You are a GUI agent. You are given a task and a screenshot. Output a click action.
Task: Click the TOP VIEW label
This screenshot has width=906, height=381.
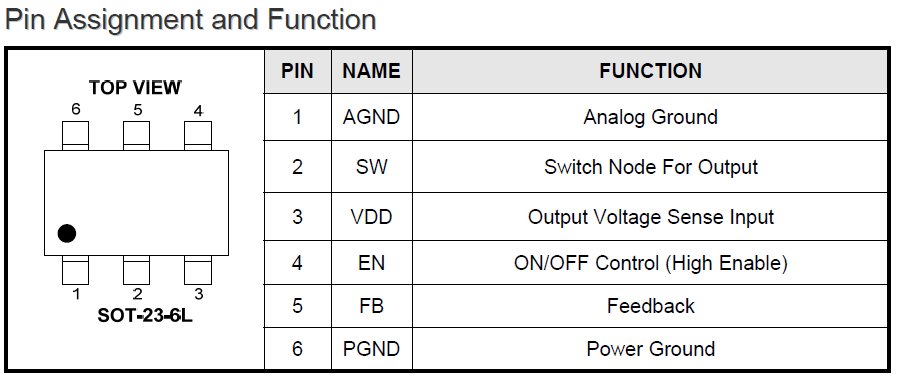pos(135,87)
